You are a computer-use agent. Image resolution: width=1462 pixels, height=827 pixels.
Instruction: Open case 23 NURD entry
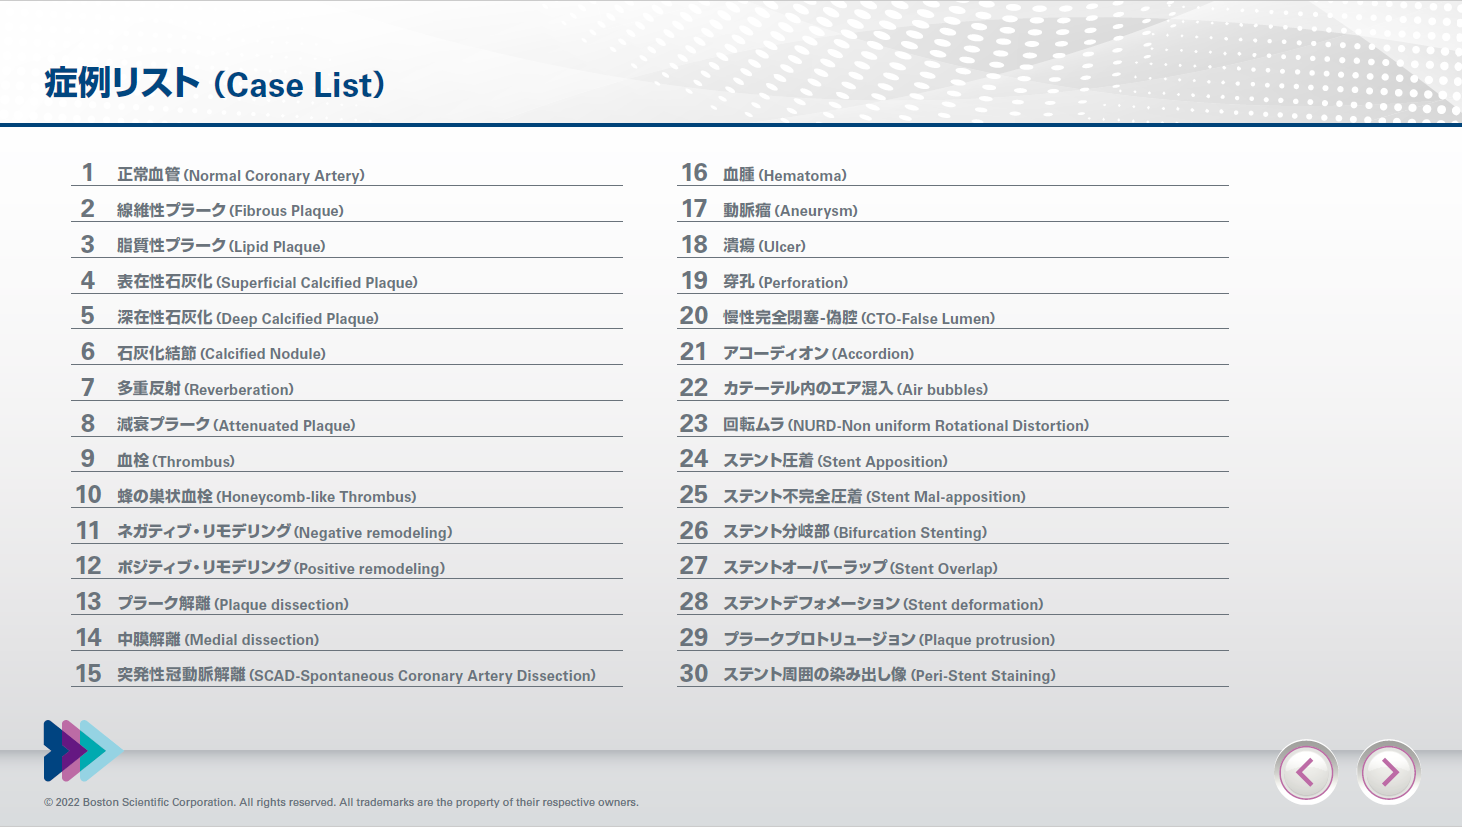click(x=905, y=425)
